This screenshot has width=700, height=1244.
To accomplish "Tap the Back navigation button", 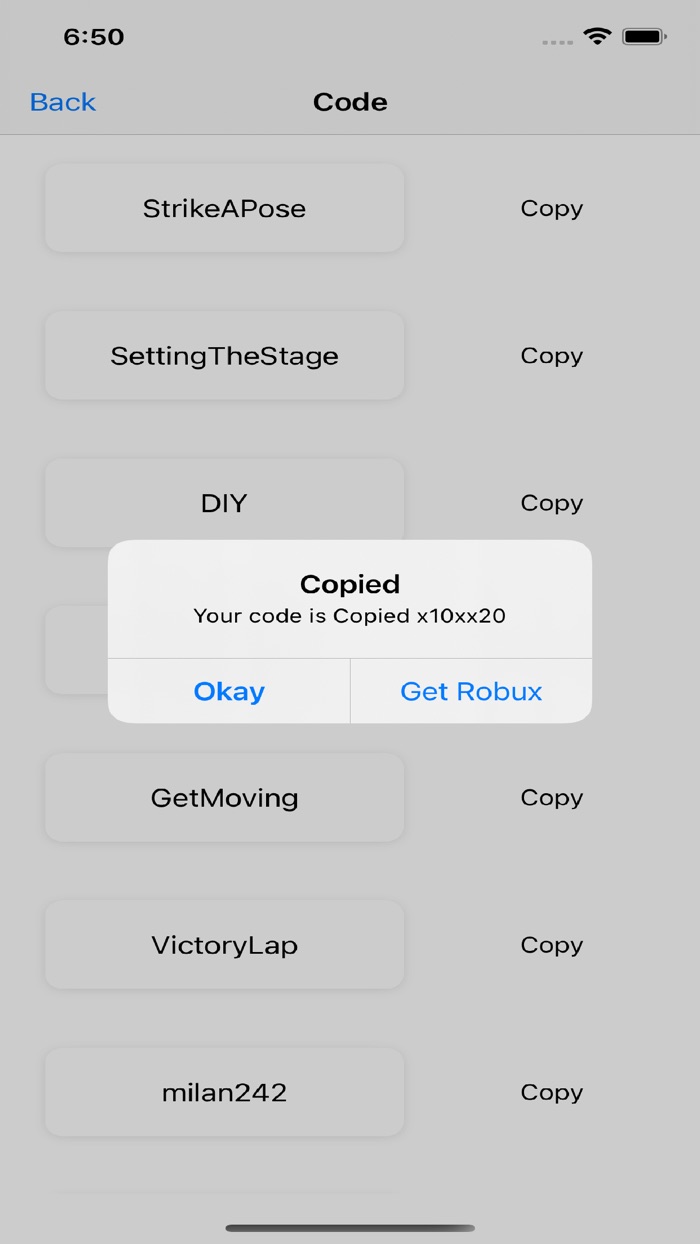I will coord(62,101).
